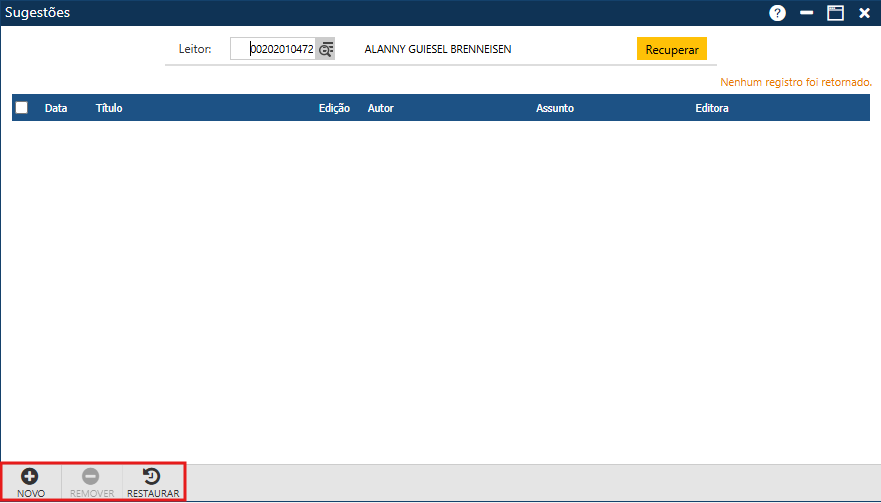Toggle the select-all checkbox in table header

click(22, 108)
